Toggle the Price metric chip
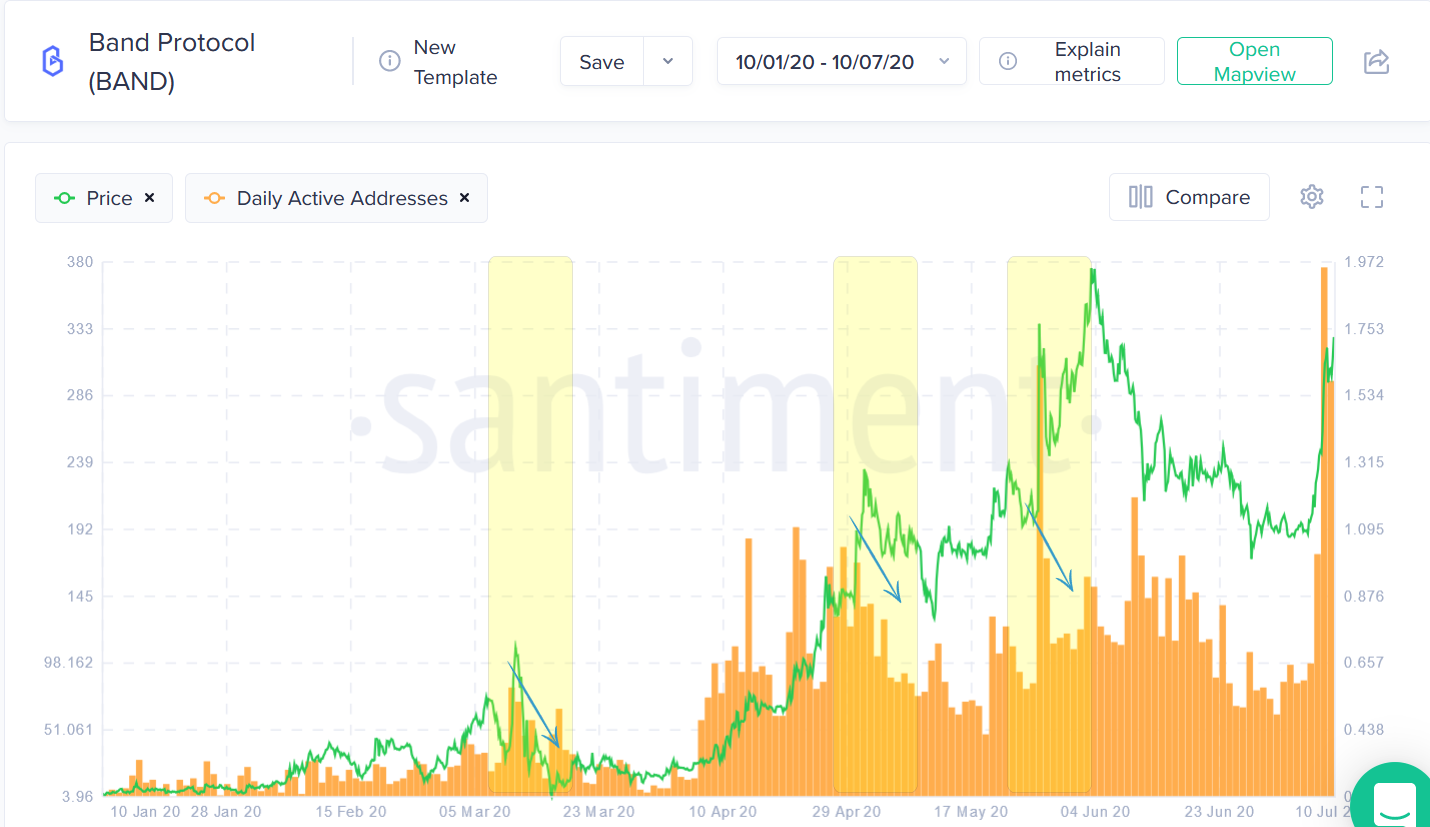Screen dimensions: 1430x827 click(x=104, y=198)
